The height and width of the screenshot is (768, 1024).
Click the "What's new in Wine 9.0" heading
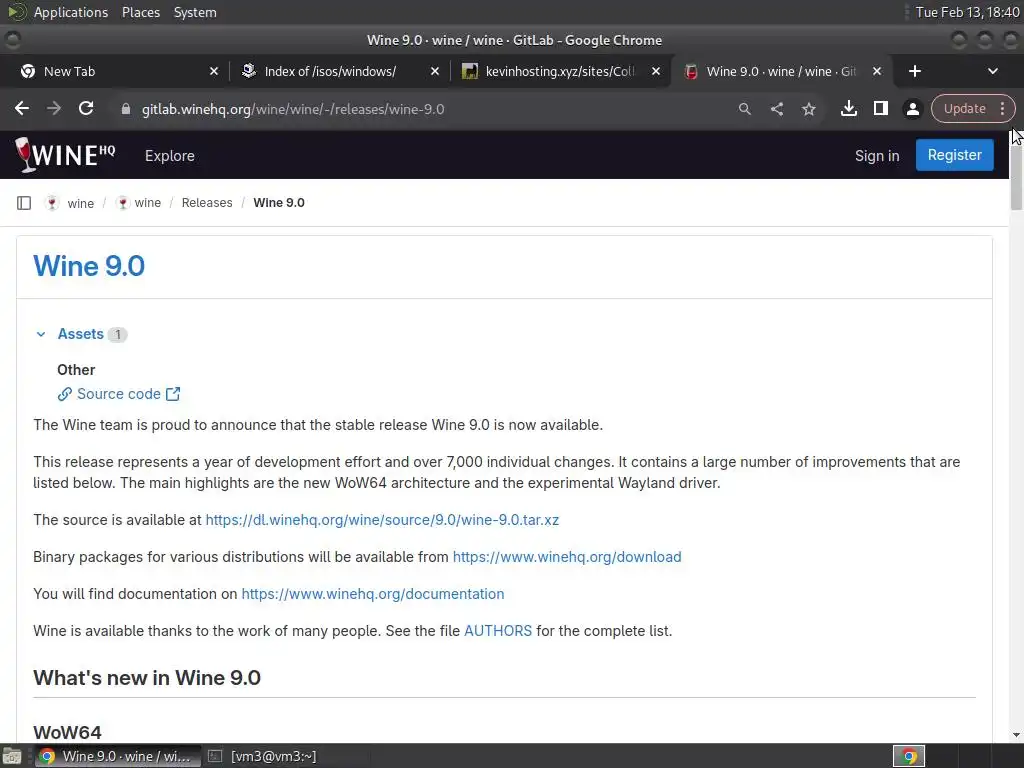(147, 677)
